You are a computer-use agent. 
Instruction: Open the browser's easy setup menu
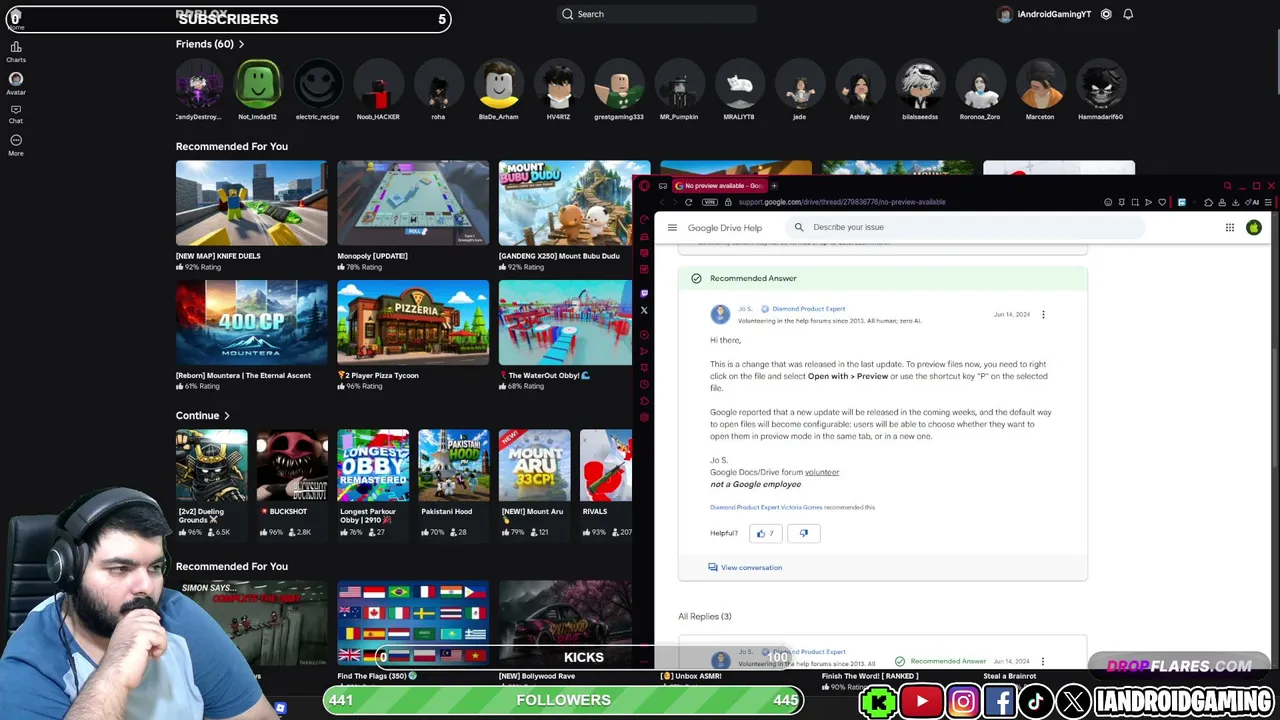tap(1266, 202)
